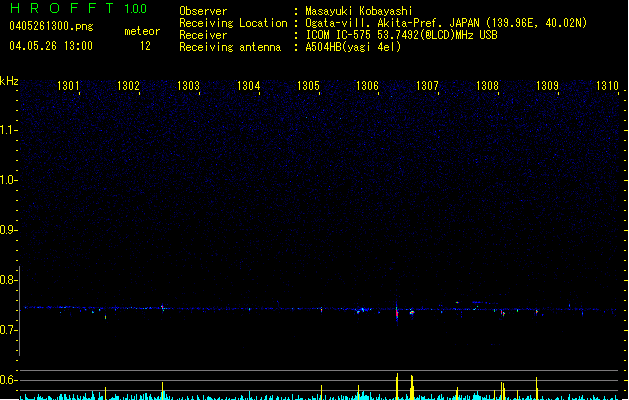Click the 1310 time marker

click(x=607, y=86)
